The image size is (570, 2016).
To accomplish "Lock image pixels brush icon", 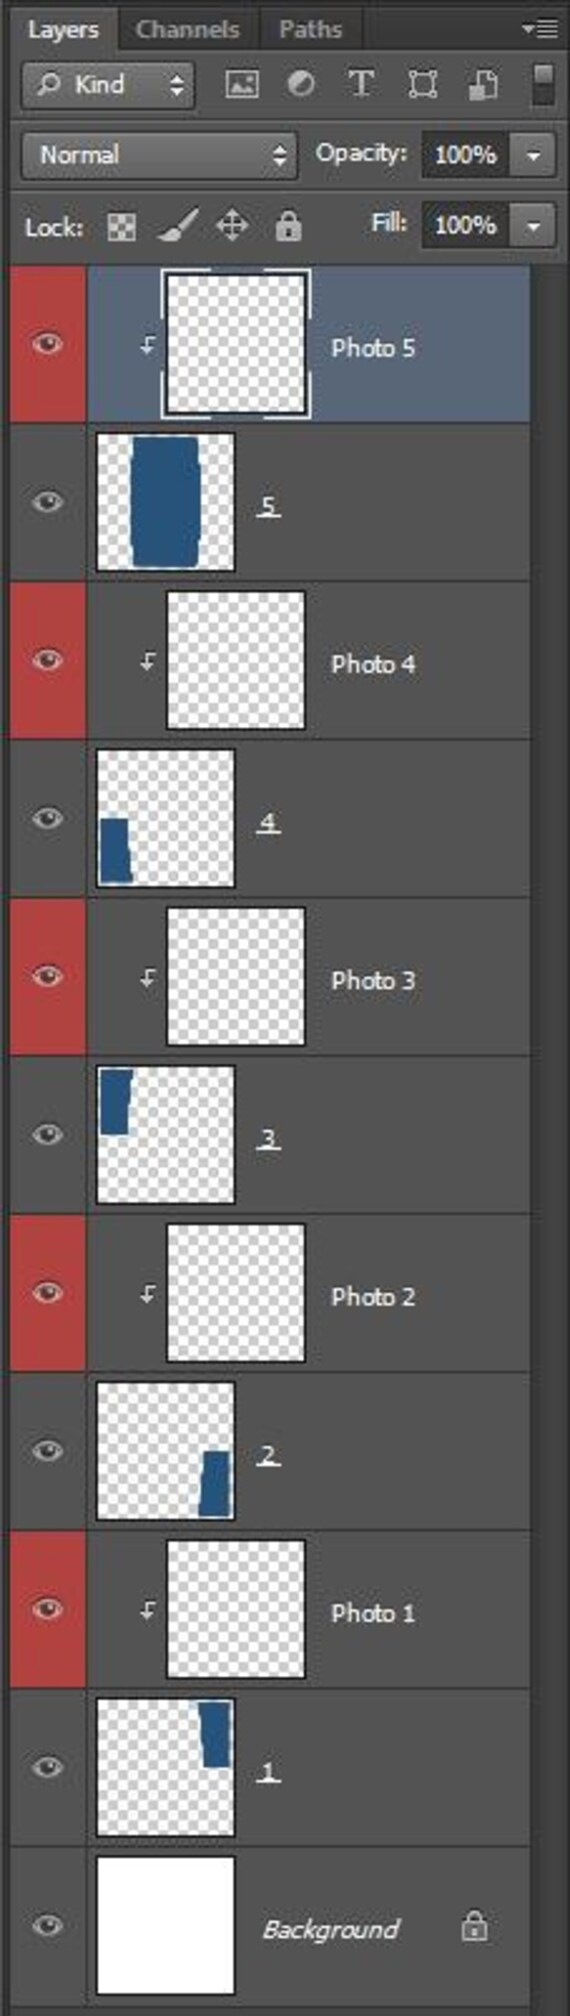I will pos(177,226).
